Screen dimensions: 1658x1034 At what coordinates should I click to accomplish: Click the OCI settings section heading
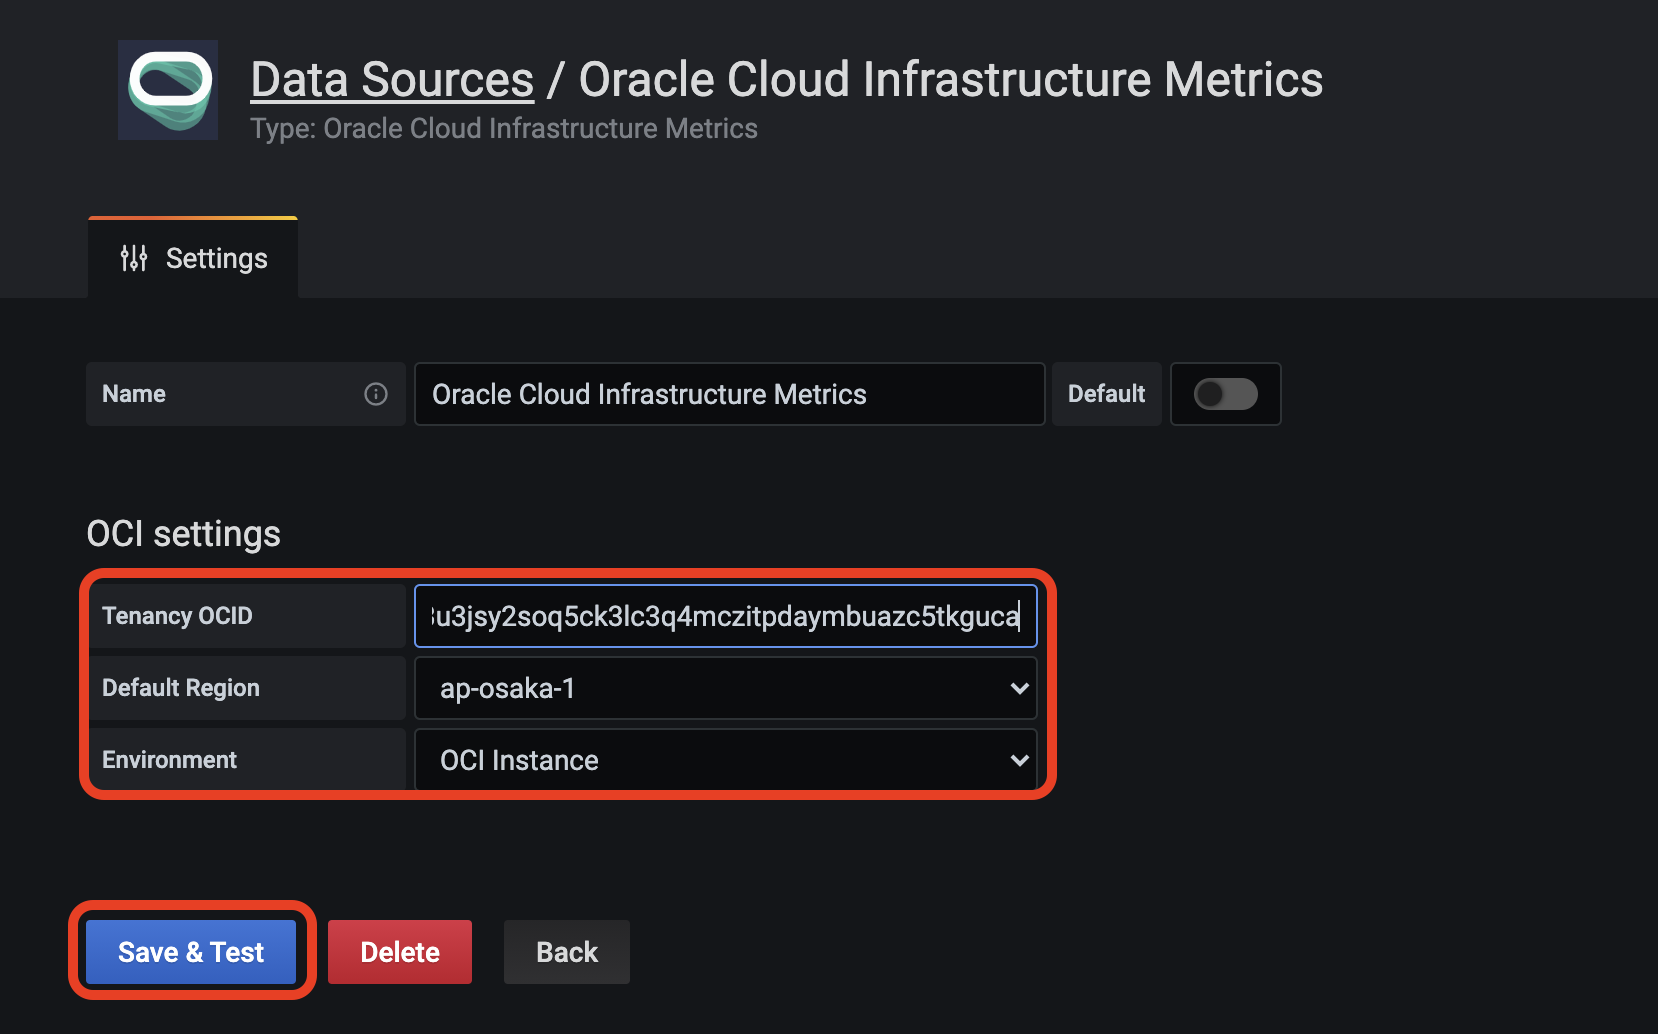coord(183,534)
